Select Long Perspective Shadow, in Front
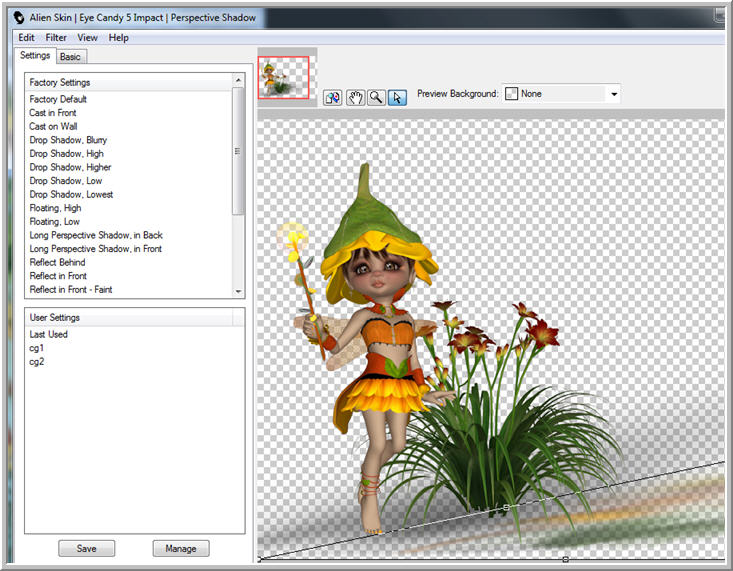733x571 pixels. click(x=95, y=248)
